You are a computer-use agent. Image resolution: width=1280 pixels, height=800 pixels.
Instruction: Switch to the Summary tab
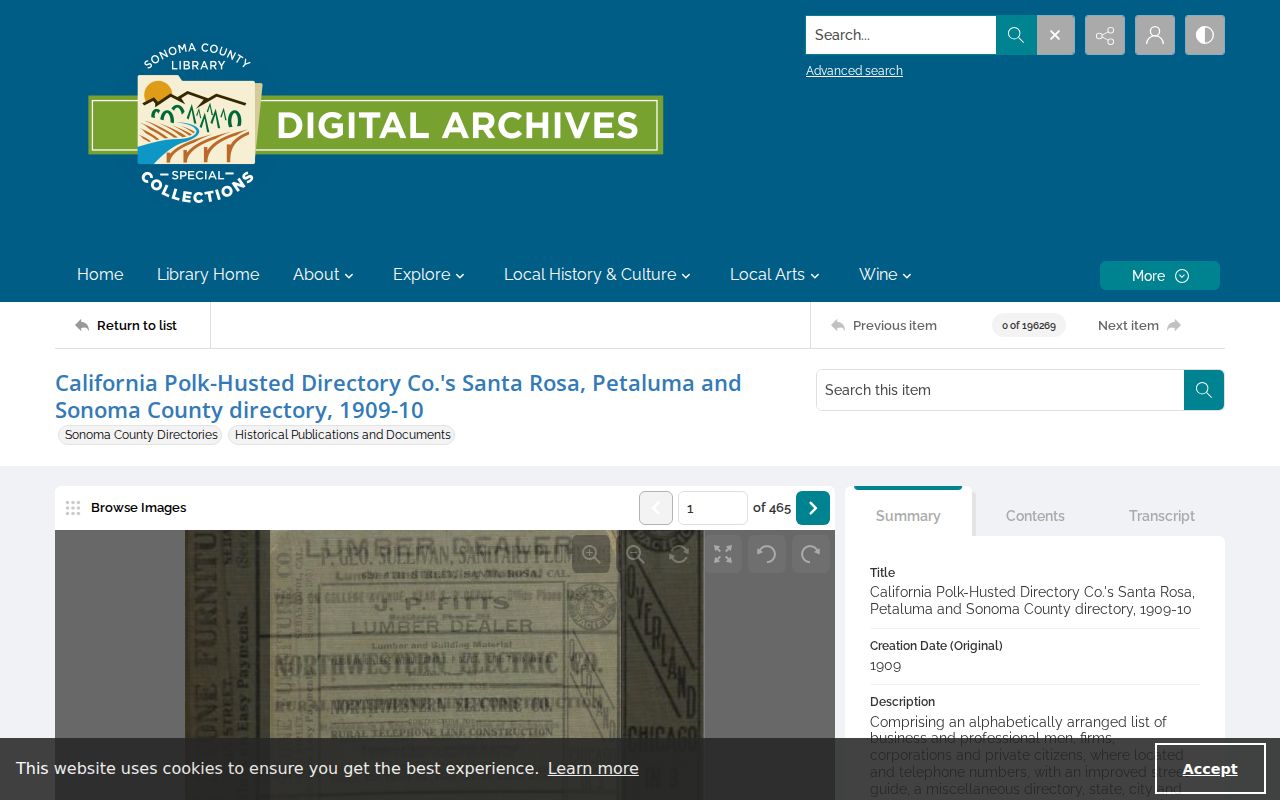tap(908, 516)
